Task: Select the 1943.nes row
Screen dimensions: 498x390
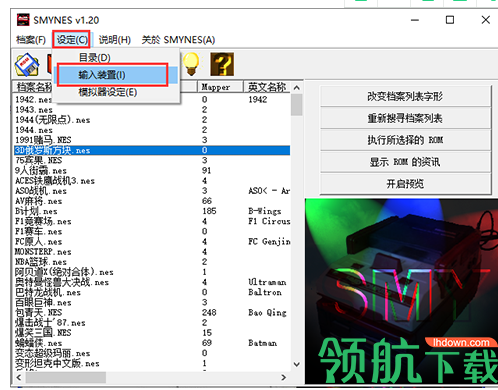Action: pos(152,110)
